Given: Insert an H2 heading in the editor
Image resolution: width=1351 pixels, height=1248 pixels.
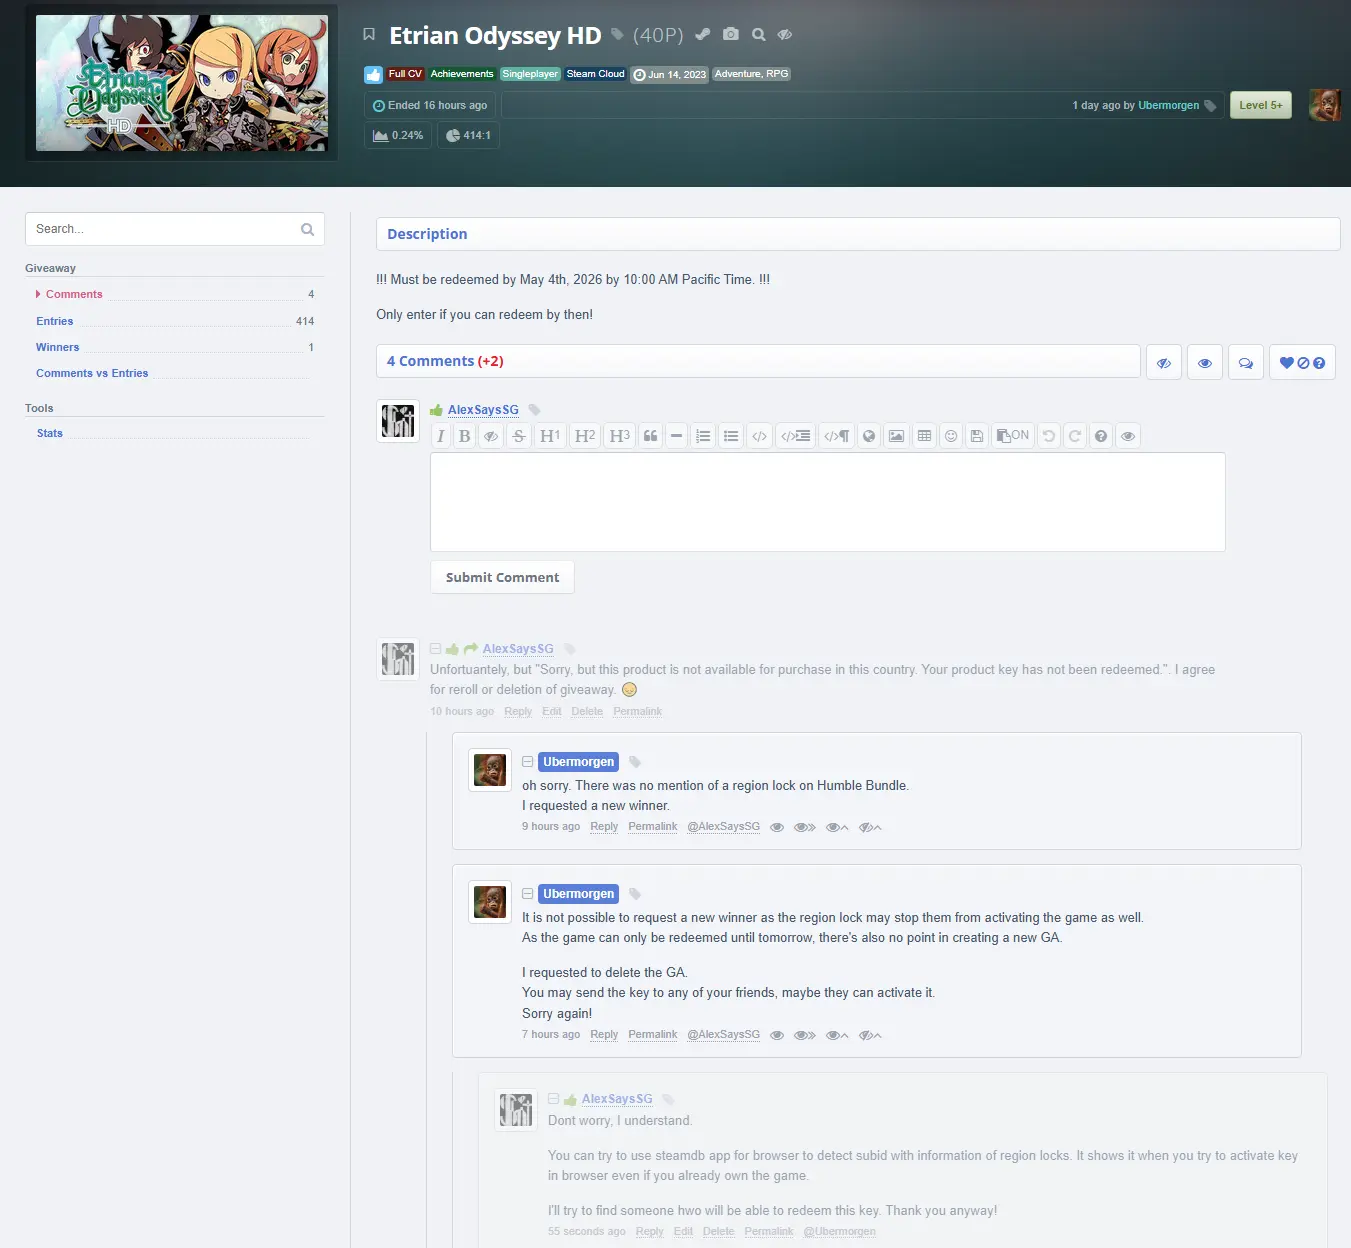Looking at the screenshot, I should point(585,436).
